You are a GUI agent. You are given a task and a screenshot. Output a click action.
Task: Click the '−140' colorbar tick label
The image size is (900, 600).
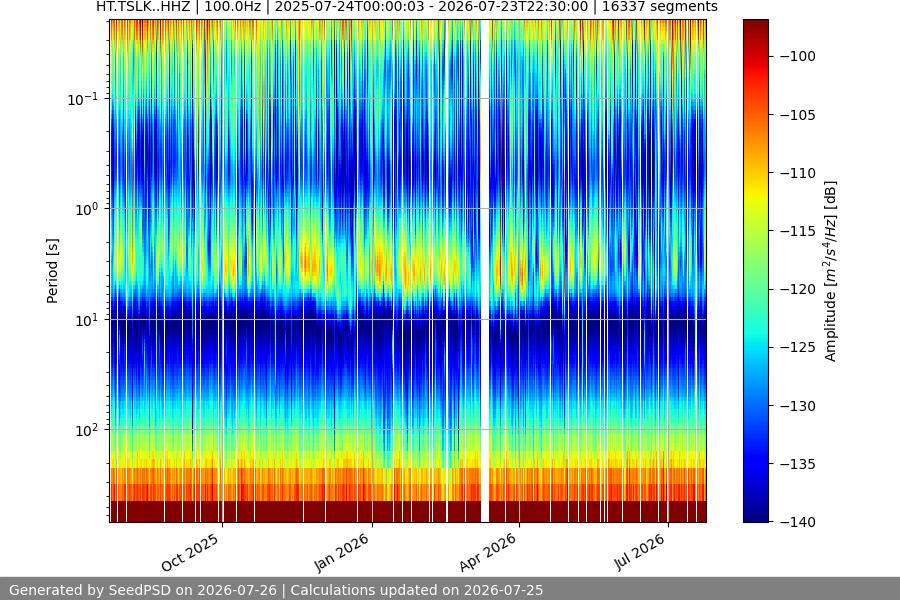coord(797,522)
